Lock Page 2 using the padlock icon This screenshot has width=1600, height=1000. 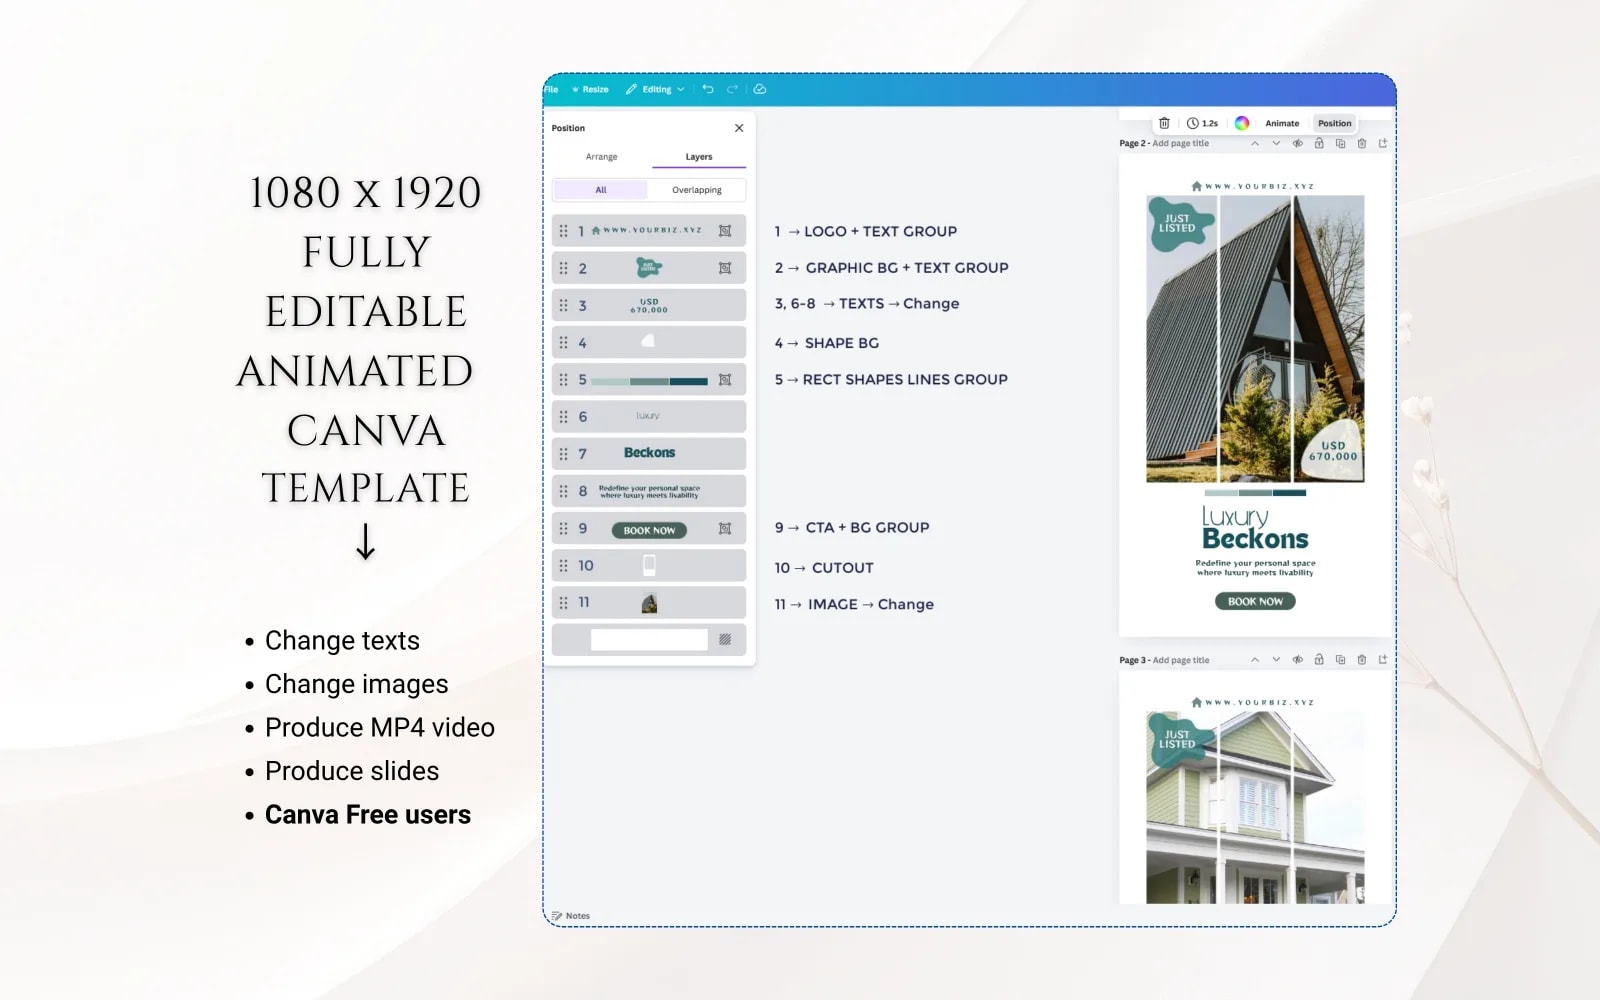pyautogui.click(x=1319, y=143)
